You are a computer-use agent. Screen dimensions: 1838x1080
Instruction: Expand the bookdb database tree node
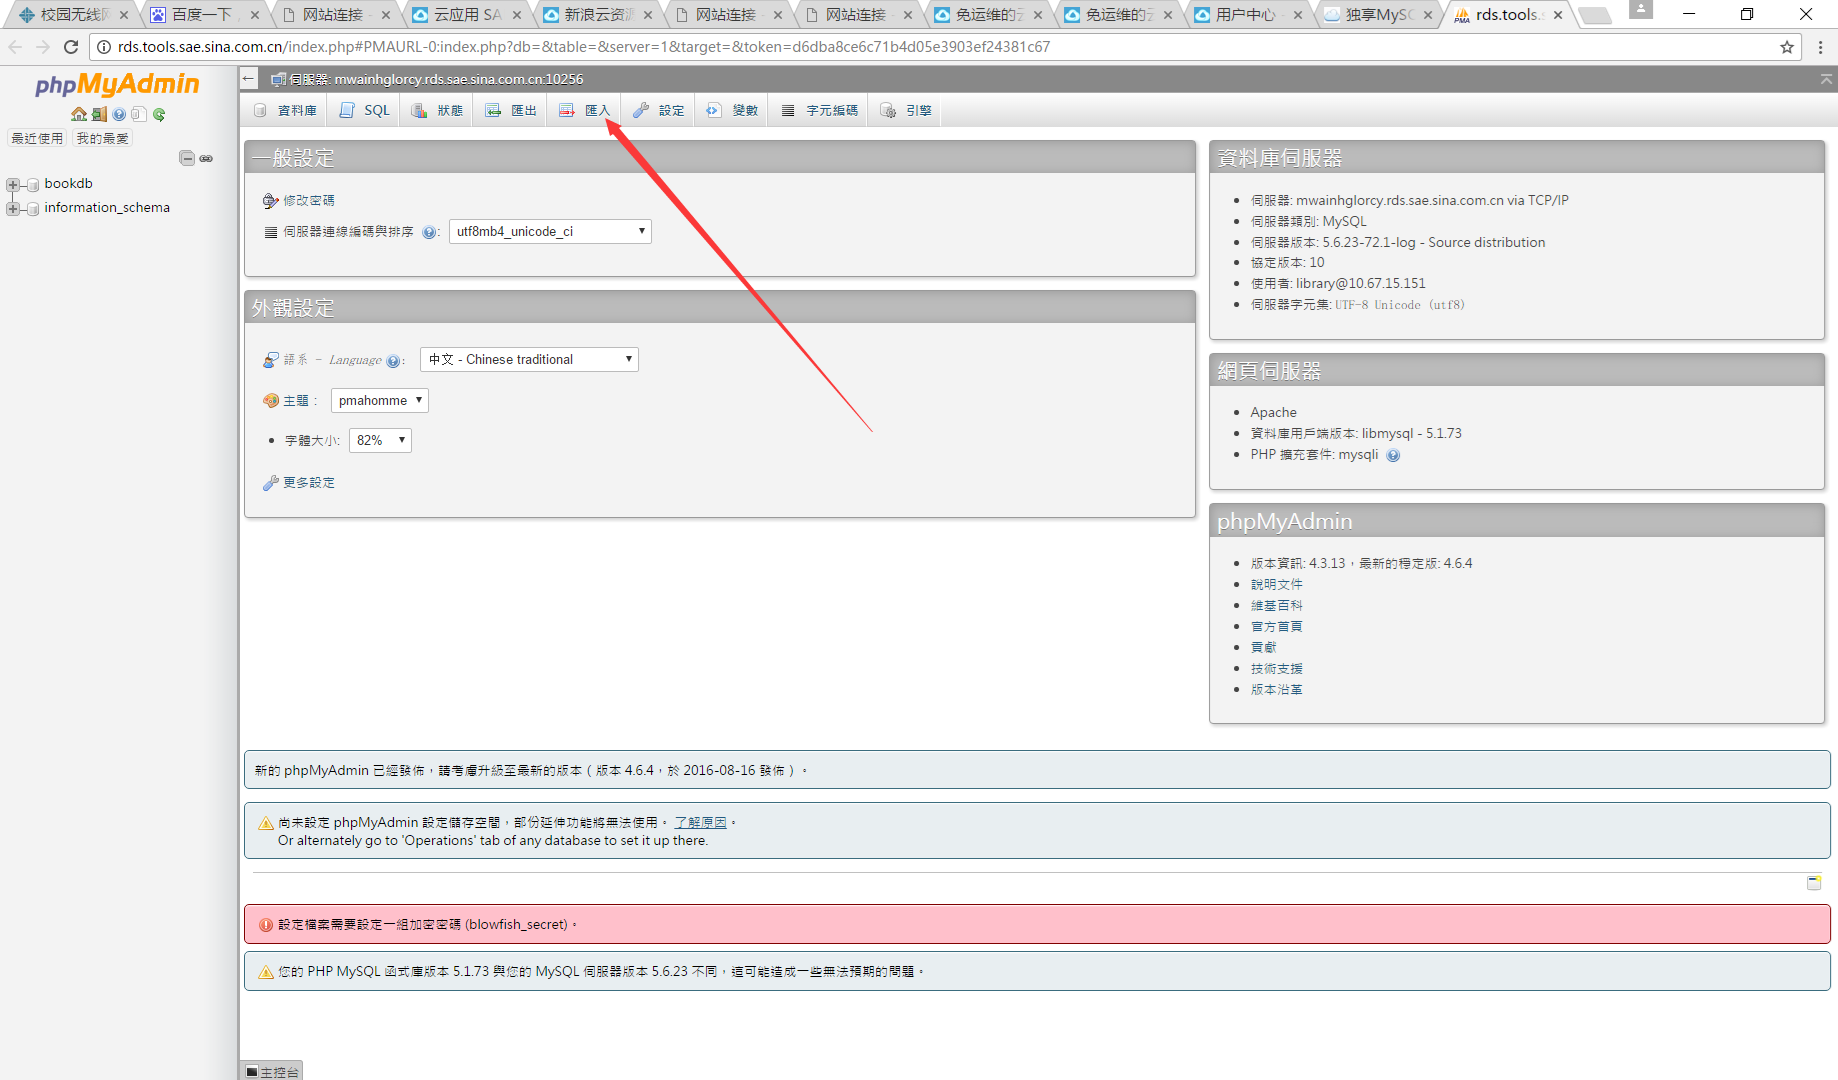12,184
